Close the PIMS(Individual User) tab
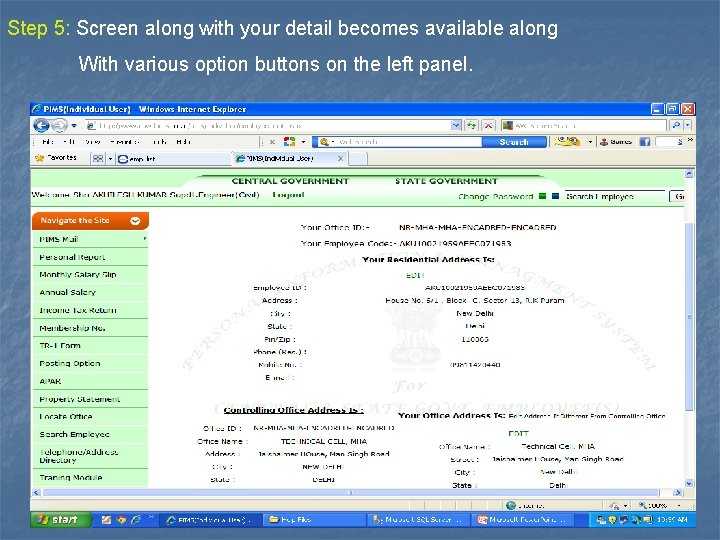The width and height of the screenshot is (720, 540). (340, 158)
